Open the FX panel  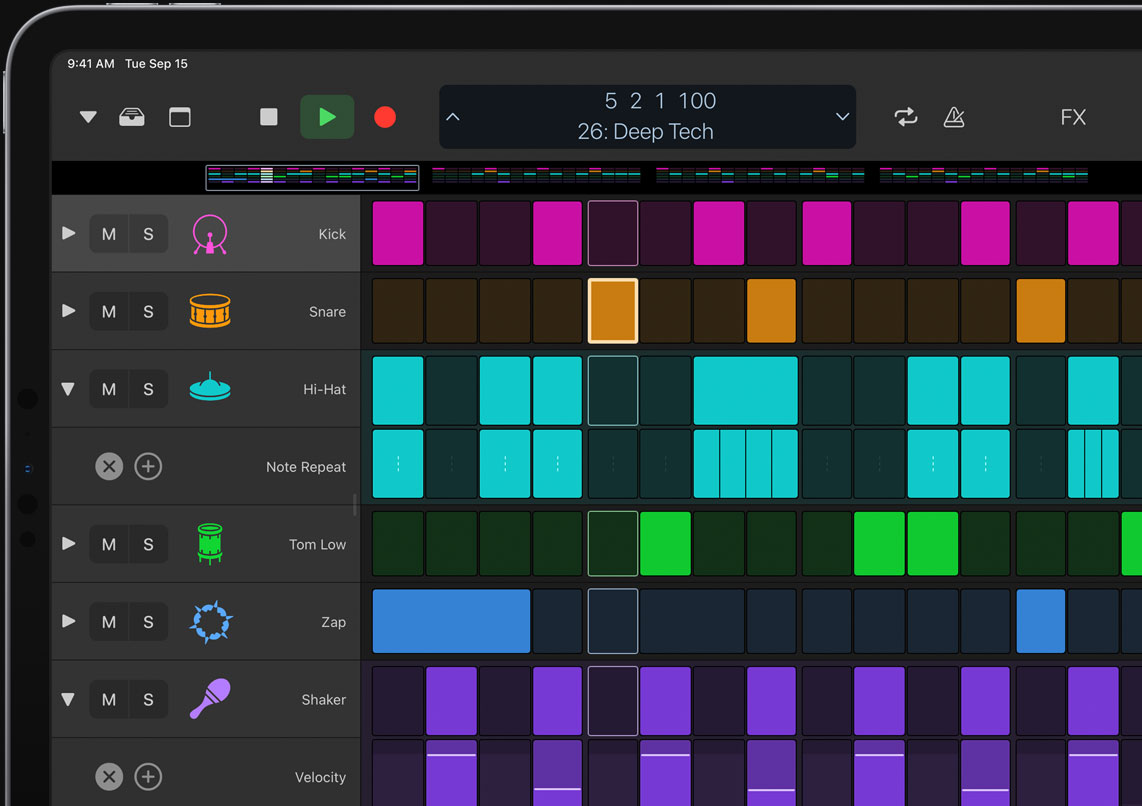point(1073,117)
